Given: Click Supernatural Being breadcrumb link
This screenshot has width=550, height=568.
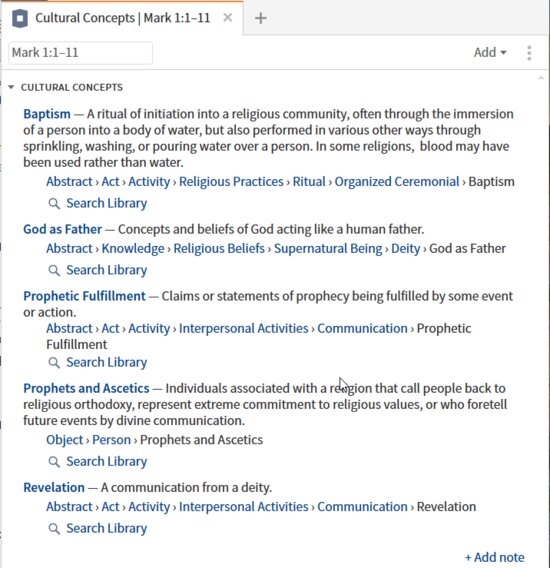Looking at the screenshot, I should coord(328,248).
